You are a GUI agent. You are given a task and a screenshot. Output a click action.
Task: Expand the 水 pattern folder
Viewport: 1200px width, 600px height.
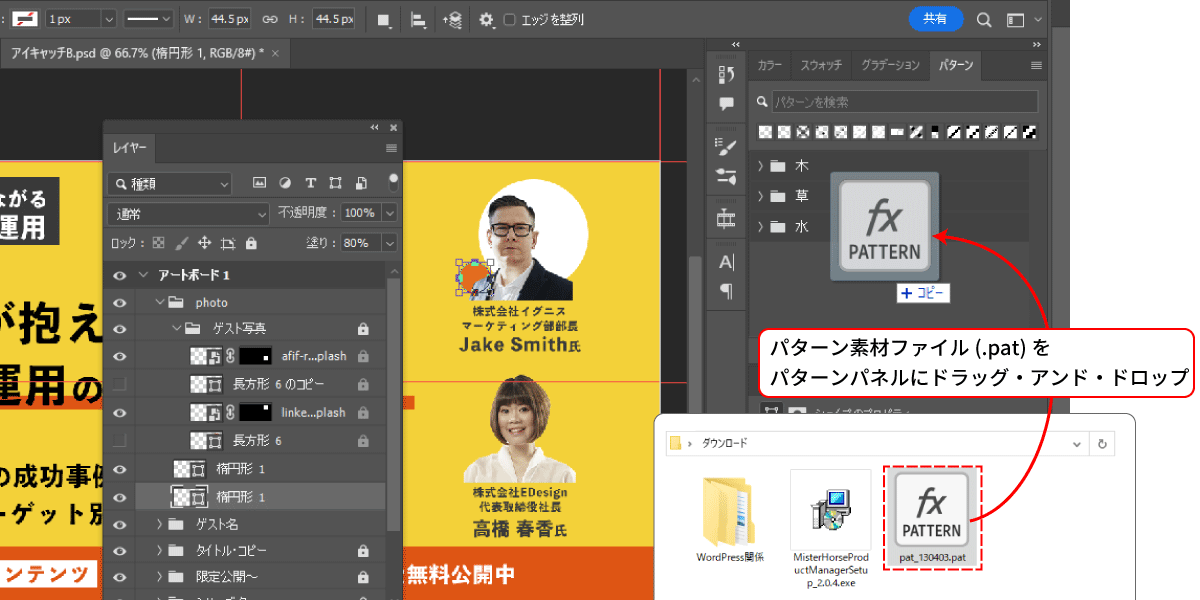coord(761,227)
